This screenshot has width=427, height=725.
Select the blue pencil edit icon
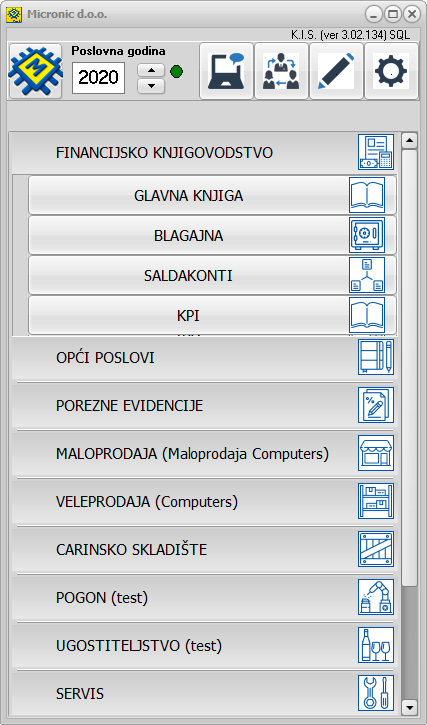(x=336, y=71)
